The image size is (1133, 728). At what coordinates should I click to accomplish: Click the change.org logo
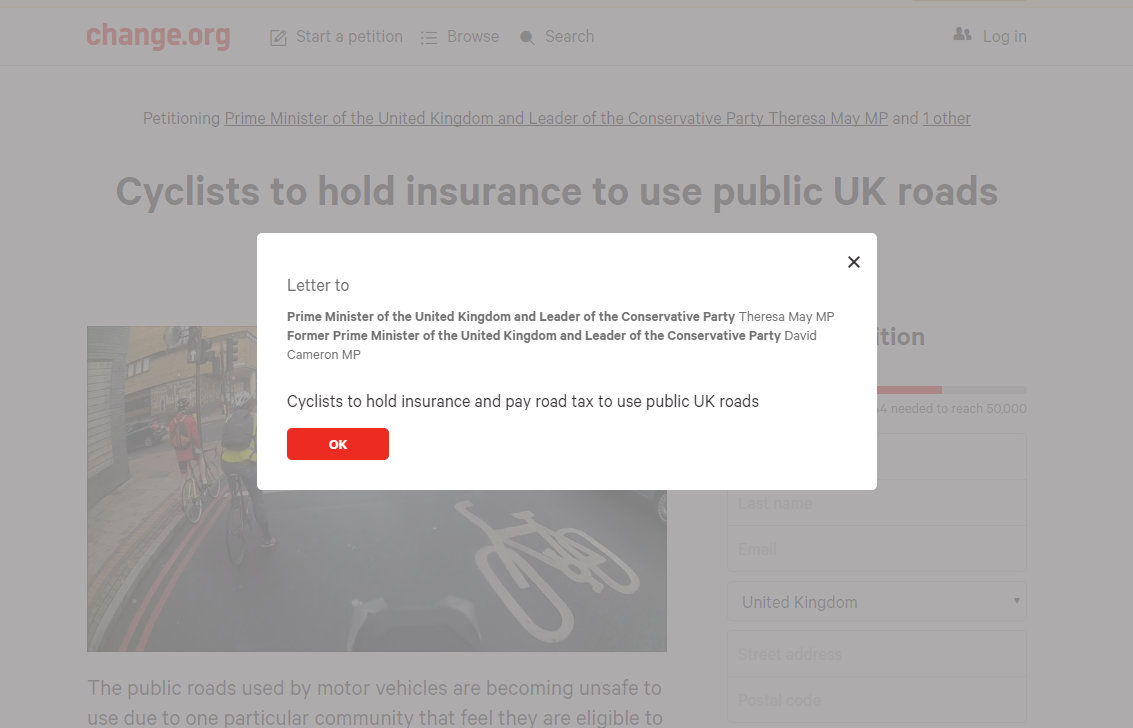158,36
